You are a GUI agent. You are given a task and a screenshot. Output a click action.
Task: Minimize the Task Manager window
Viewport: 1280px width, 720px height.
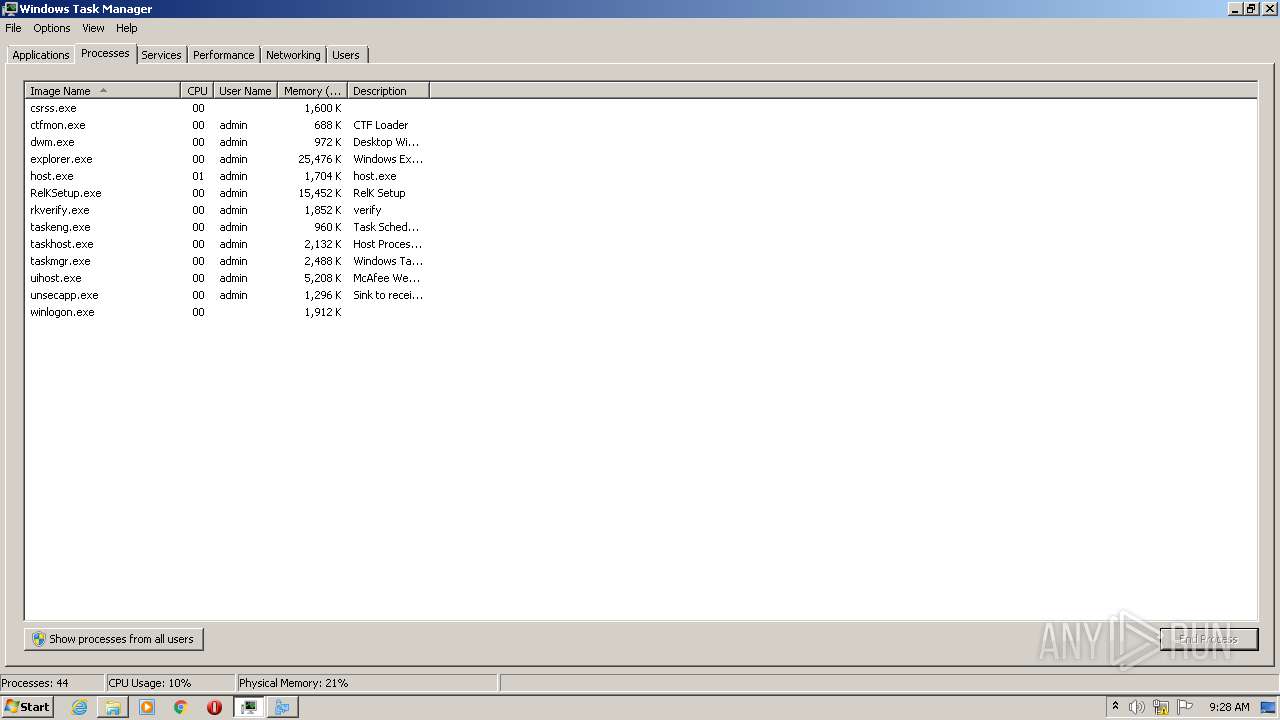coord(1235,8)
